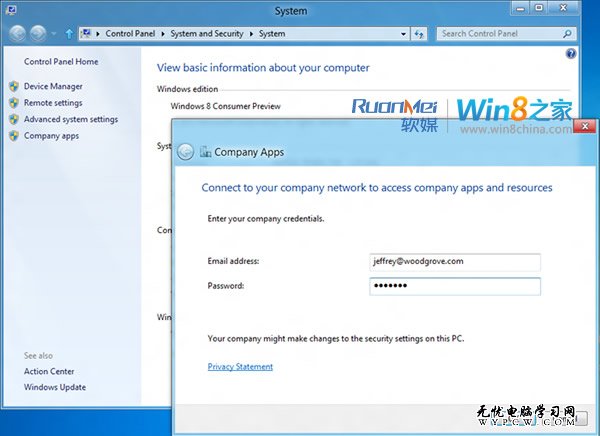
Task: Click shield icon beside Company apps
Action: tap(14, 136)
